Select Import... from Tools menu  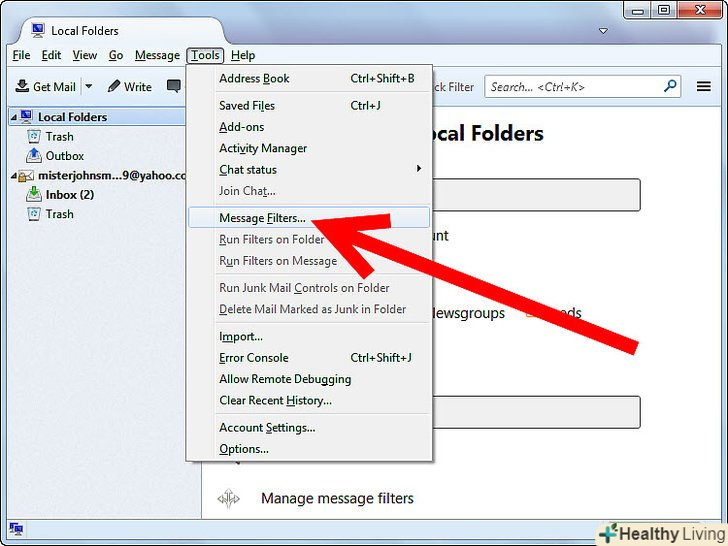(x=309, y=336)
